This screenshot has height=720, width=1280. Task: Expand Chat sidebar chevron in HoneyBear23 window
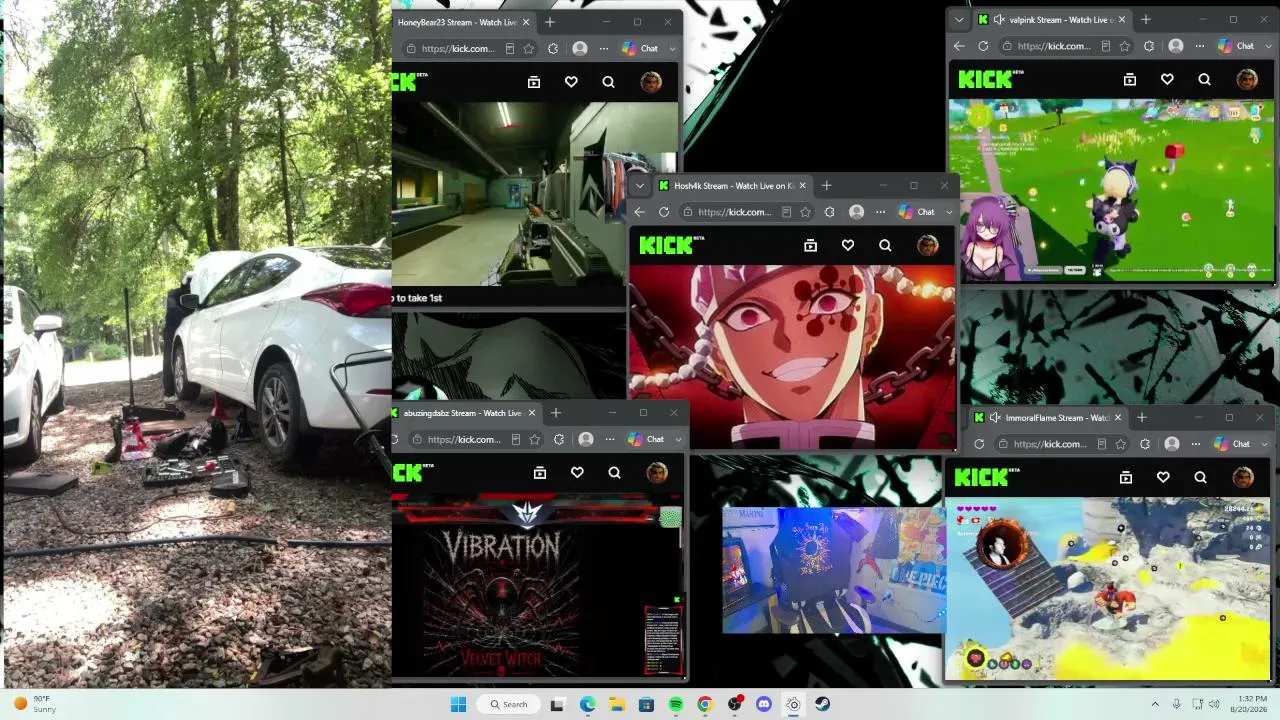click(x=672, y=48)
